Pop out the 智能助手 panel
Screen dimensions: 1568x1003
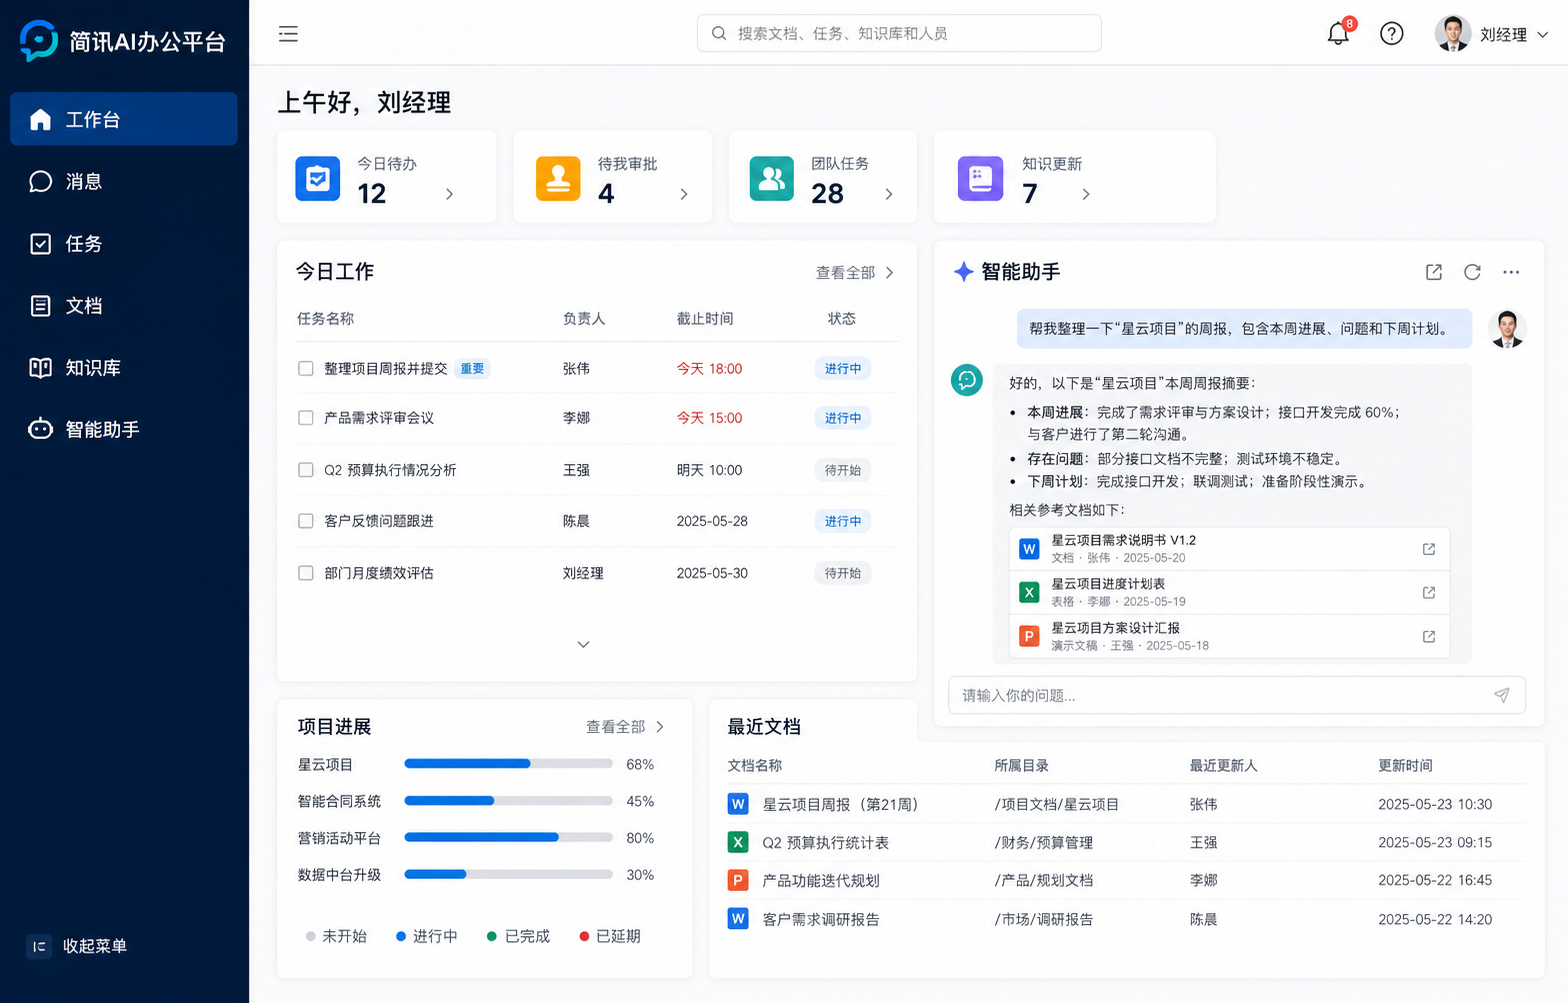pyautogui.click(x=1434, y=272)
